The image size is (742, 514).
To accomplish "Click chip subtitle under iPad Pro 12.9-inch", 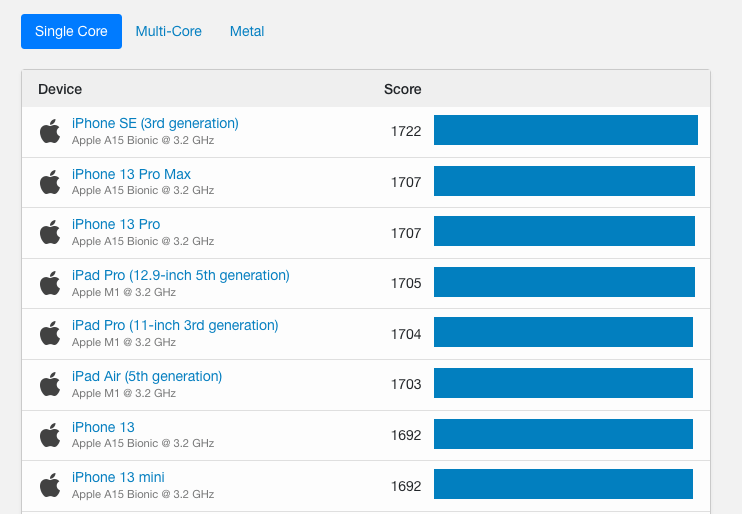I will click(124, 292).
